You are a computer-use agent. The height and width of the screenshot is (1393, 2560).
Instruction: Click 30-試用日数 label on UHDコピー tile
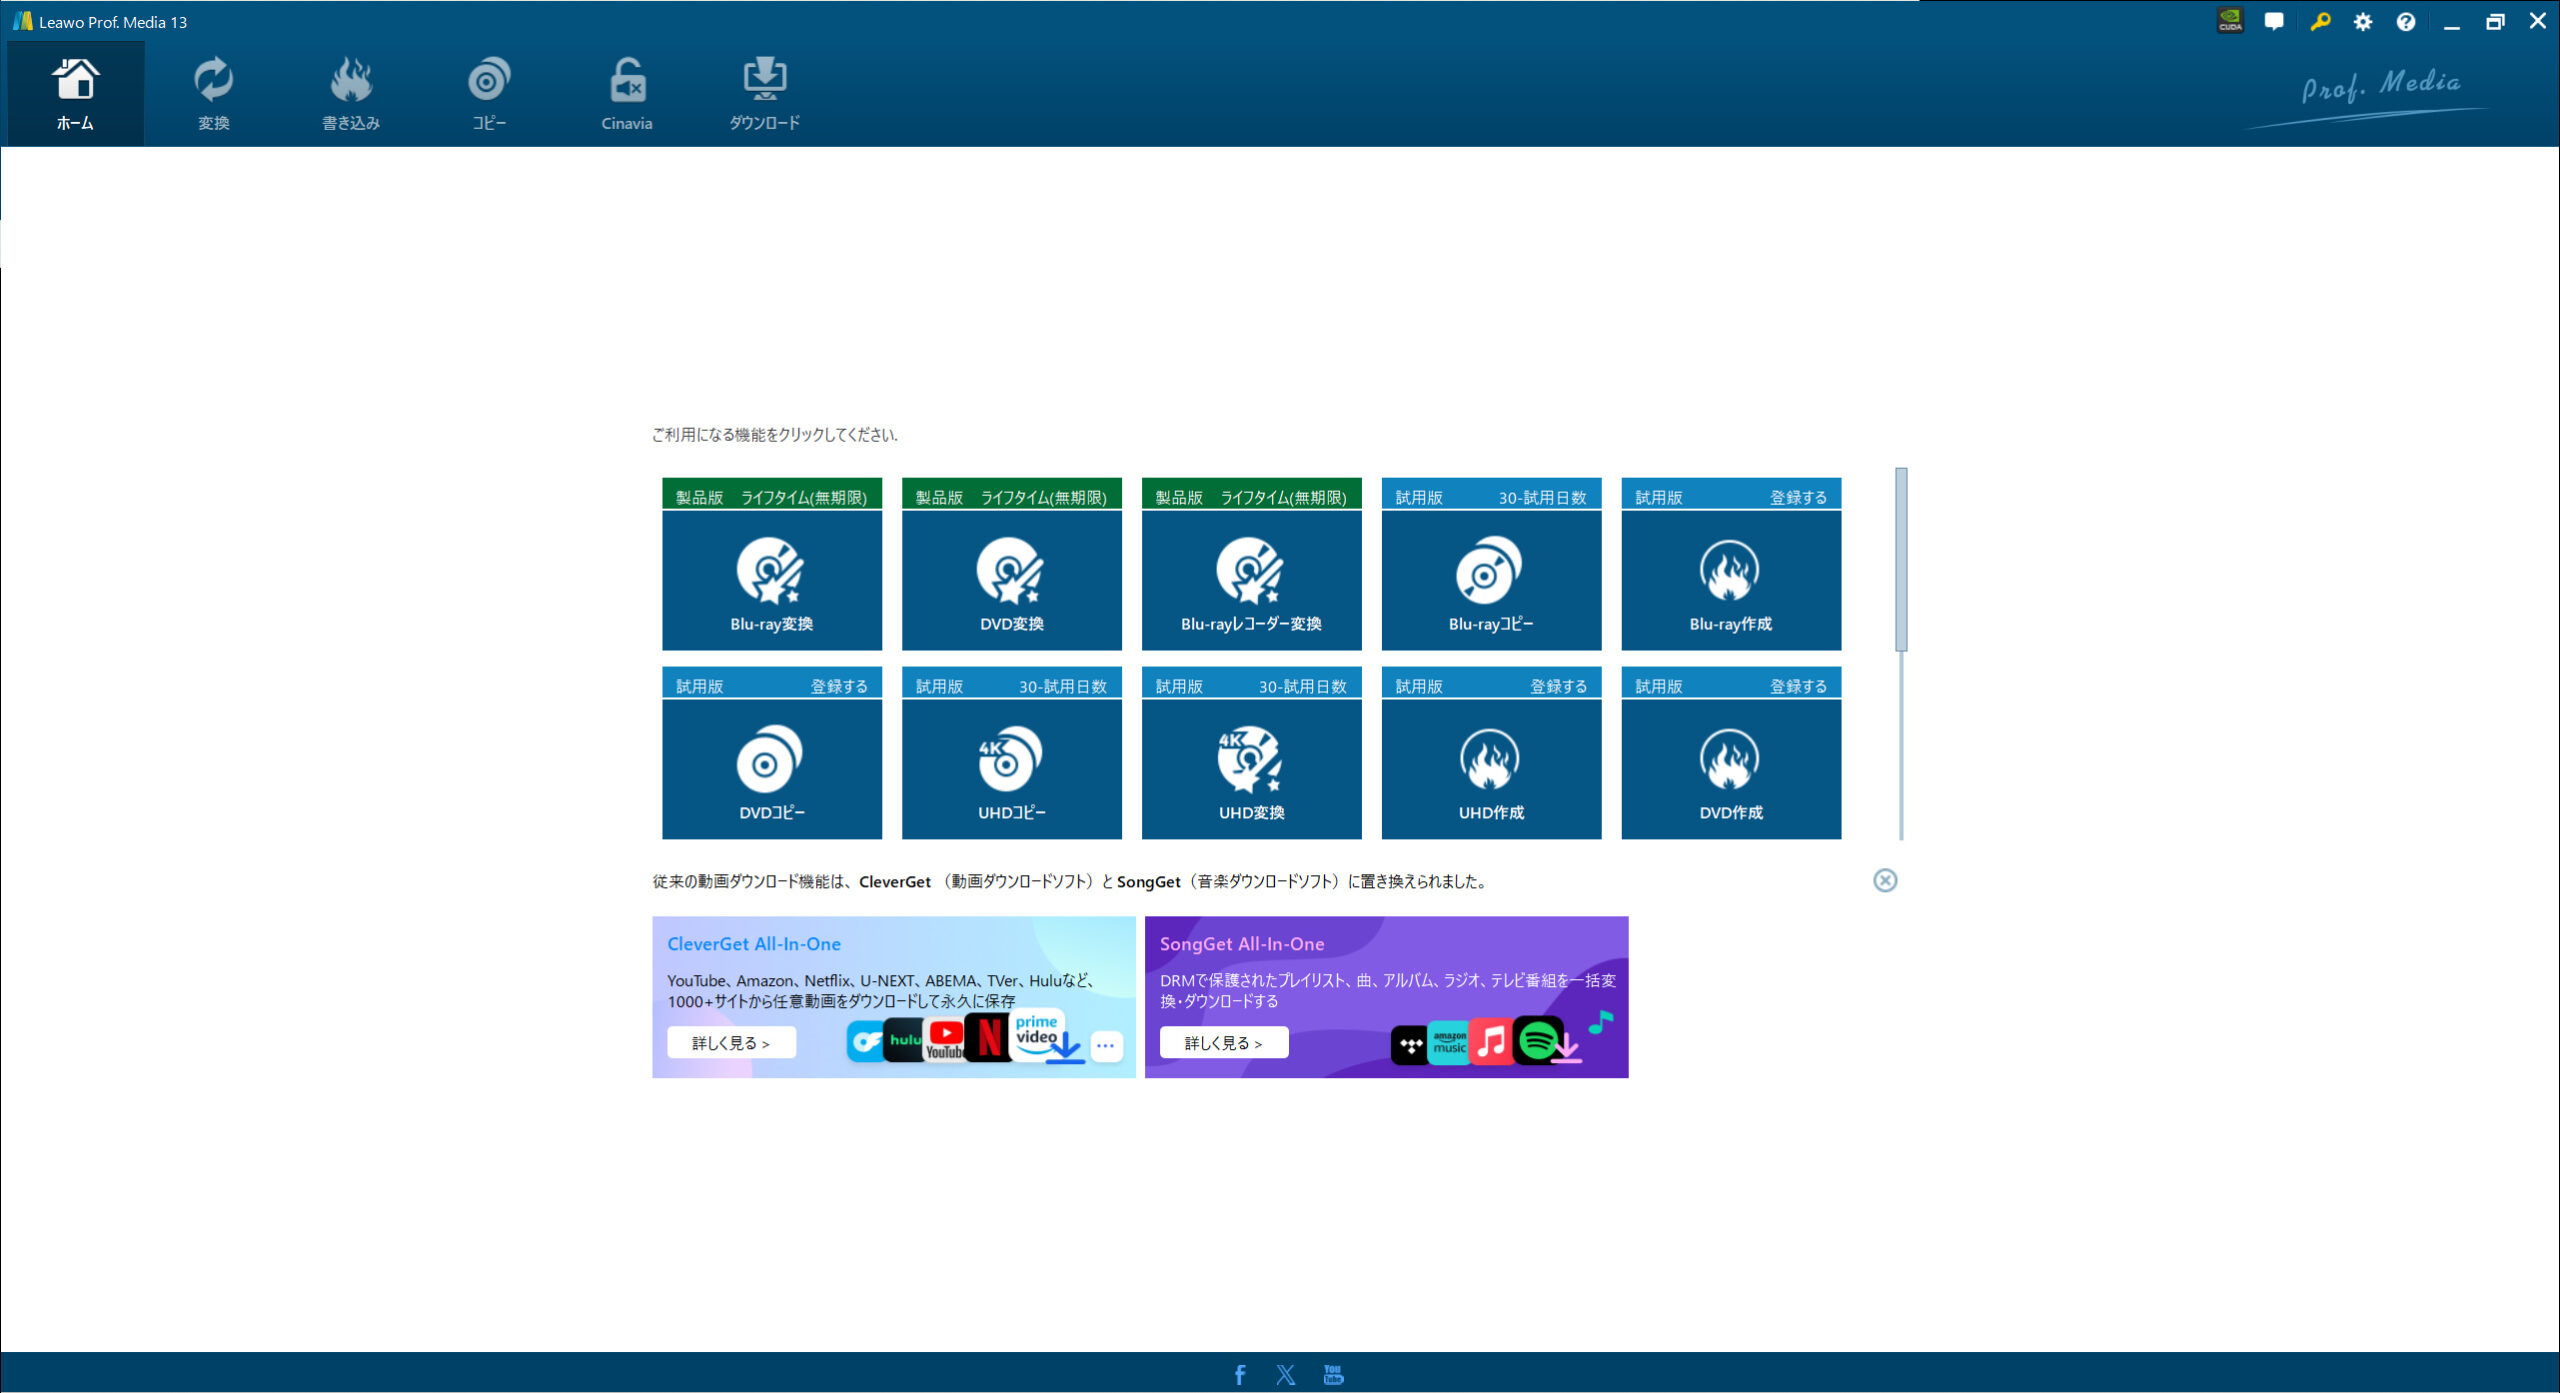1063,686
